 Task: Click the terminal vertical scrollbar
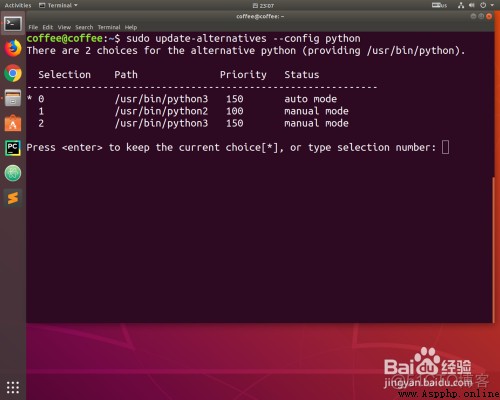(493, 250)
